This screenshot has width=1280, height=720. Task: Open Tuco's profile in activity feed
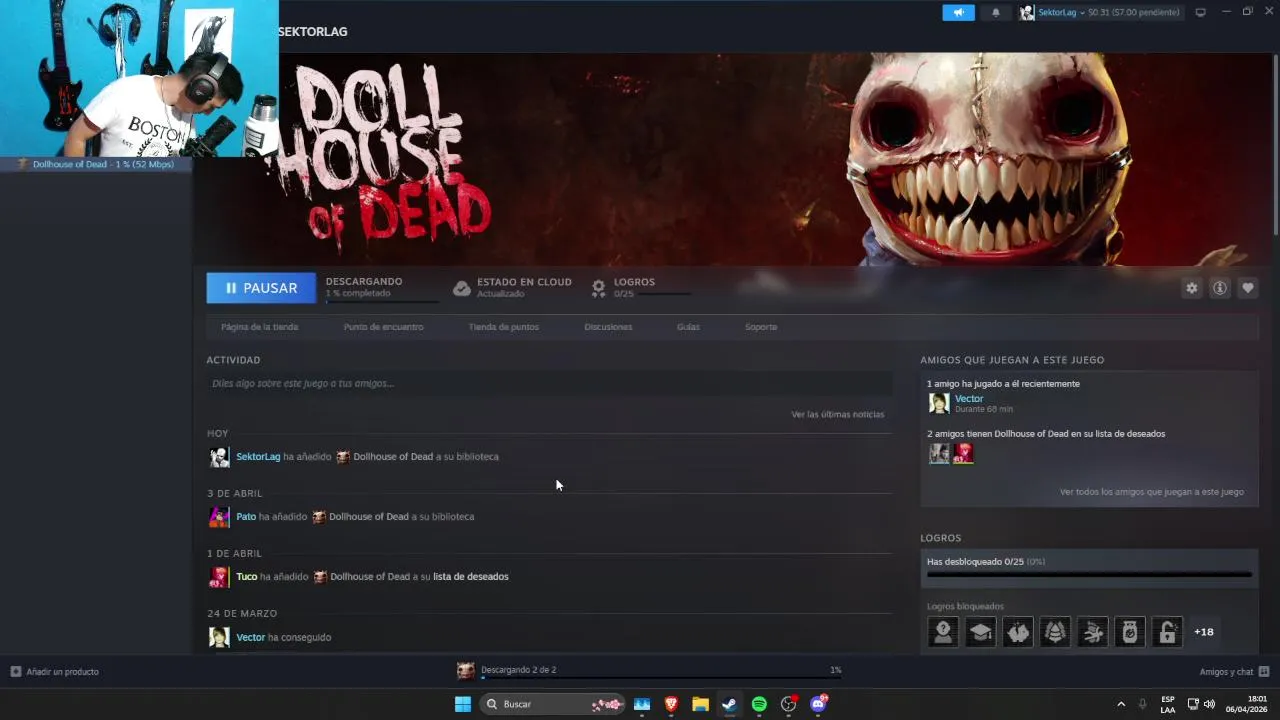(x=247, y=577)
